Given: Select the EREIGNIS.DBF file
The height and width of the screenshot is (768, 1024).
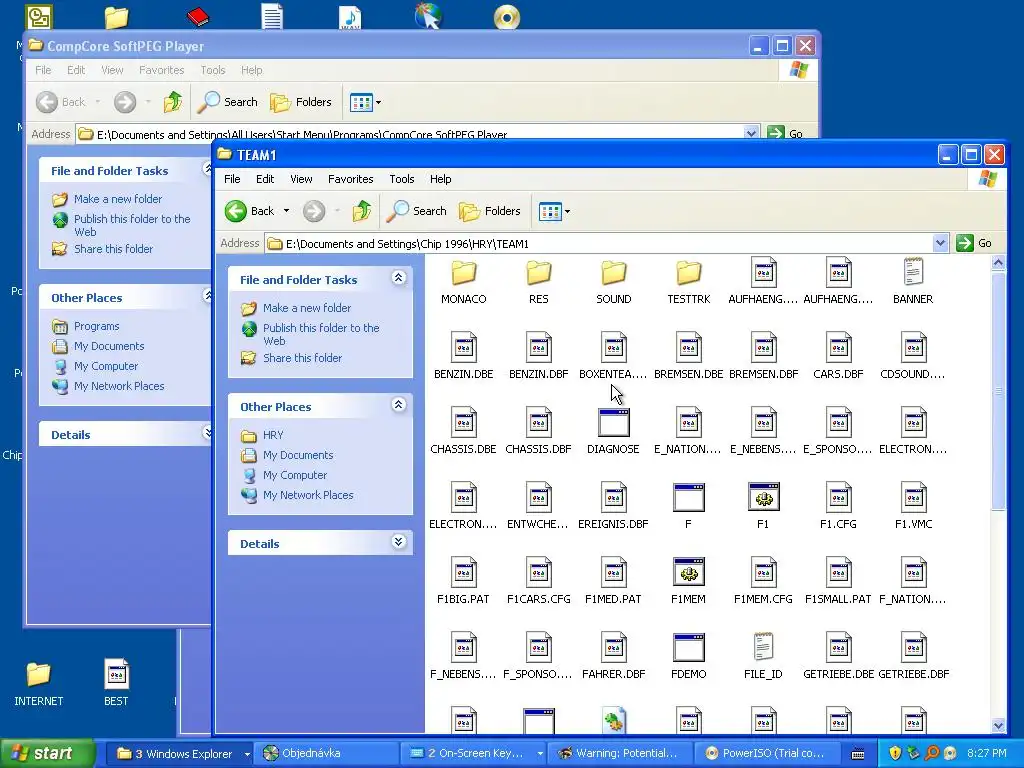Looking at the screenshot, I should (x=613, y=507).
